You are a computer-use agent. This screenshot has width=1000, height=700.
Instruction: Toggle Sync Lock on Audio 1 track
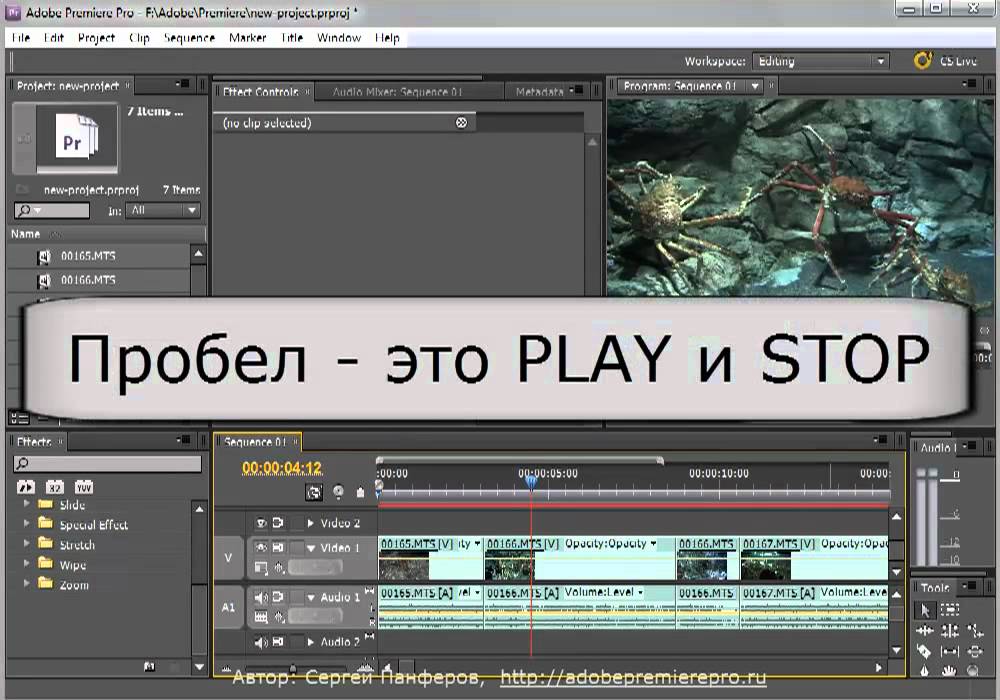tap(278, 597)
